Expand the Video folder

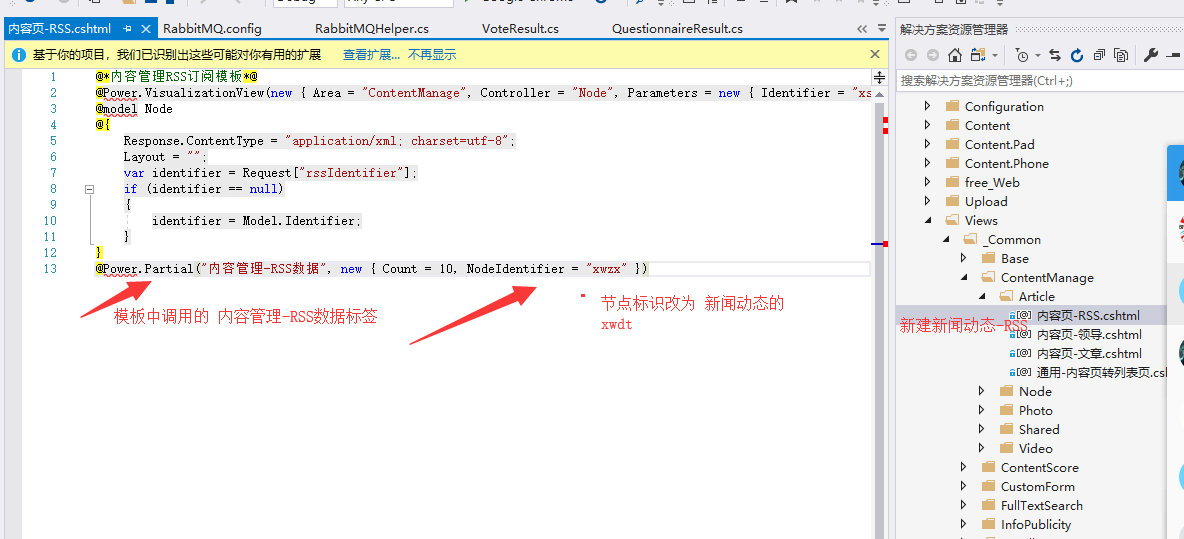tap(982, 448)
